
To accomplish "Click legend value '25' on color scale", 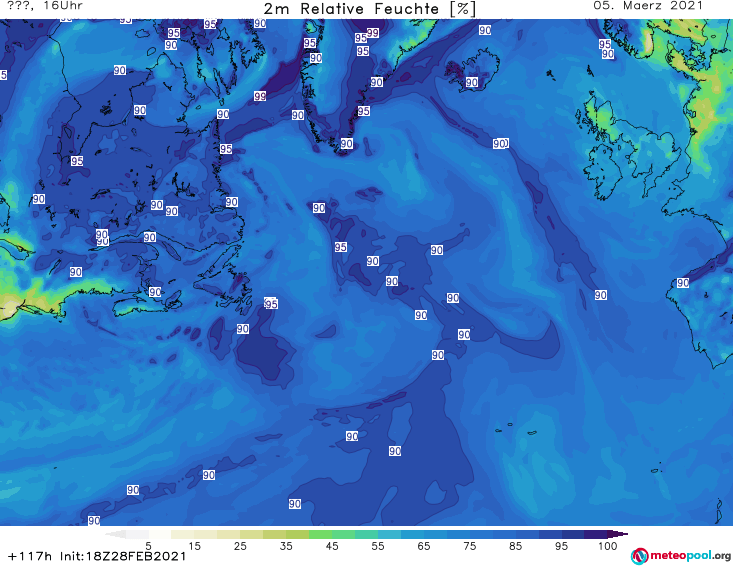I will pyautogui.click(x=240, y=546).
